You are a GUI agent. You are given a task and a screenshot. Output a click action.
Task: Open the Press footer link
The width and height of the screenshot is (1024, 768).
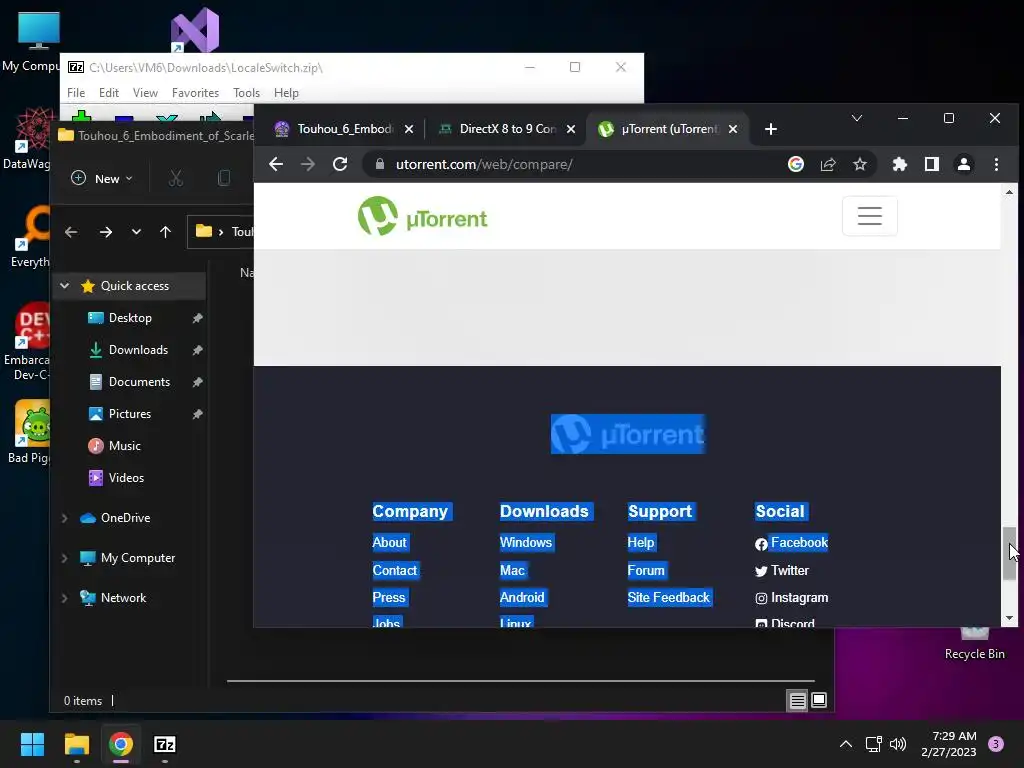point(389,597)
